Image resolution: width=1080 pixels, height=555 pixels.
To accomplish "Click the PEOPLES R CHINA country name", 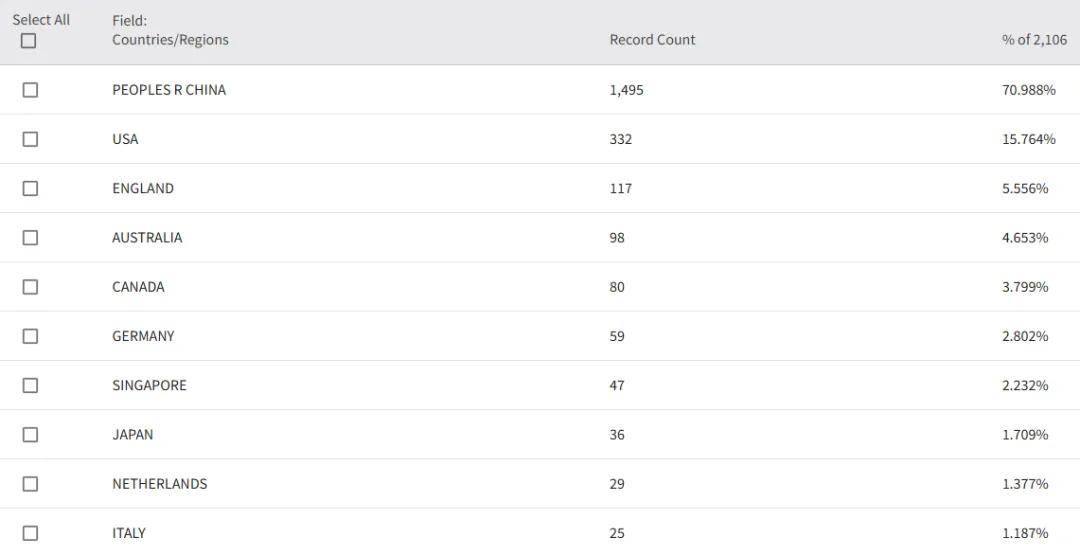I will (169, 90).
